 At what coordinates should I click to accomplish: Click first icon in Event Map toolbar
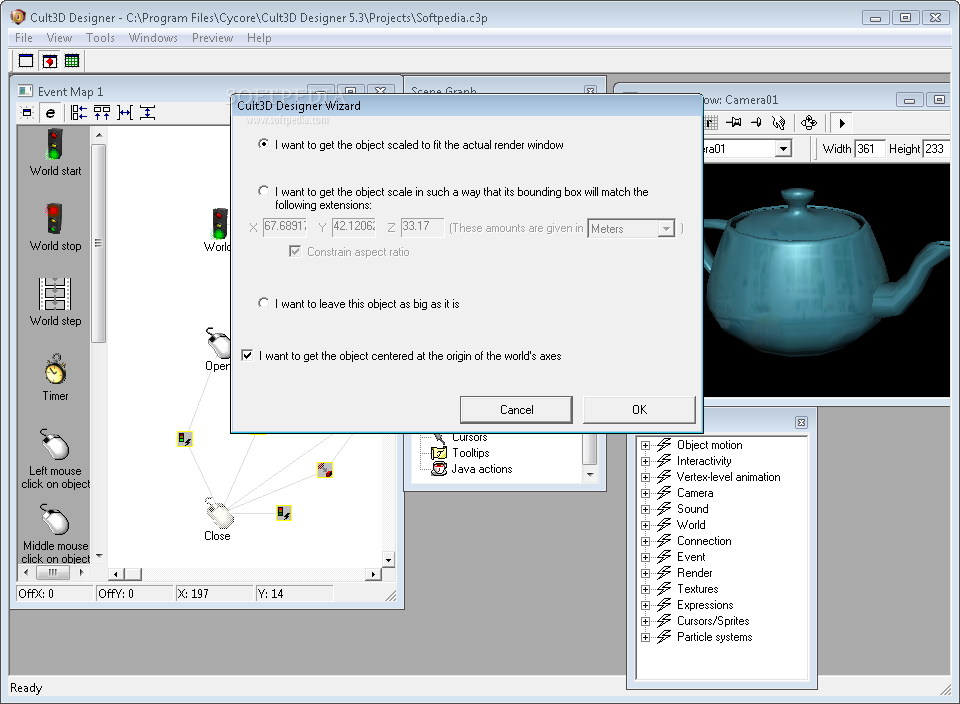pyautogui.click(x=27, y=113)
